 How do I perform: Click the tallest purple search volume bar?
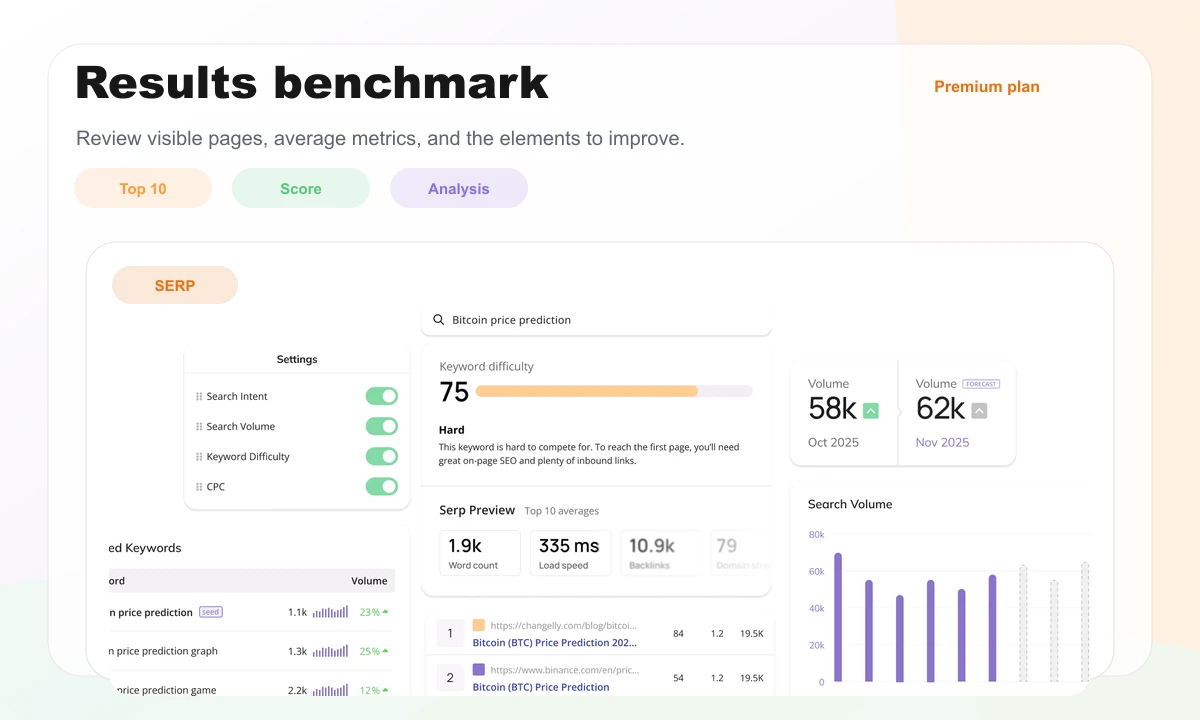838,617
